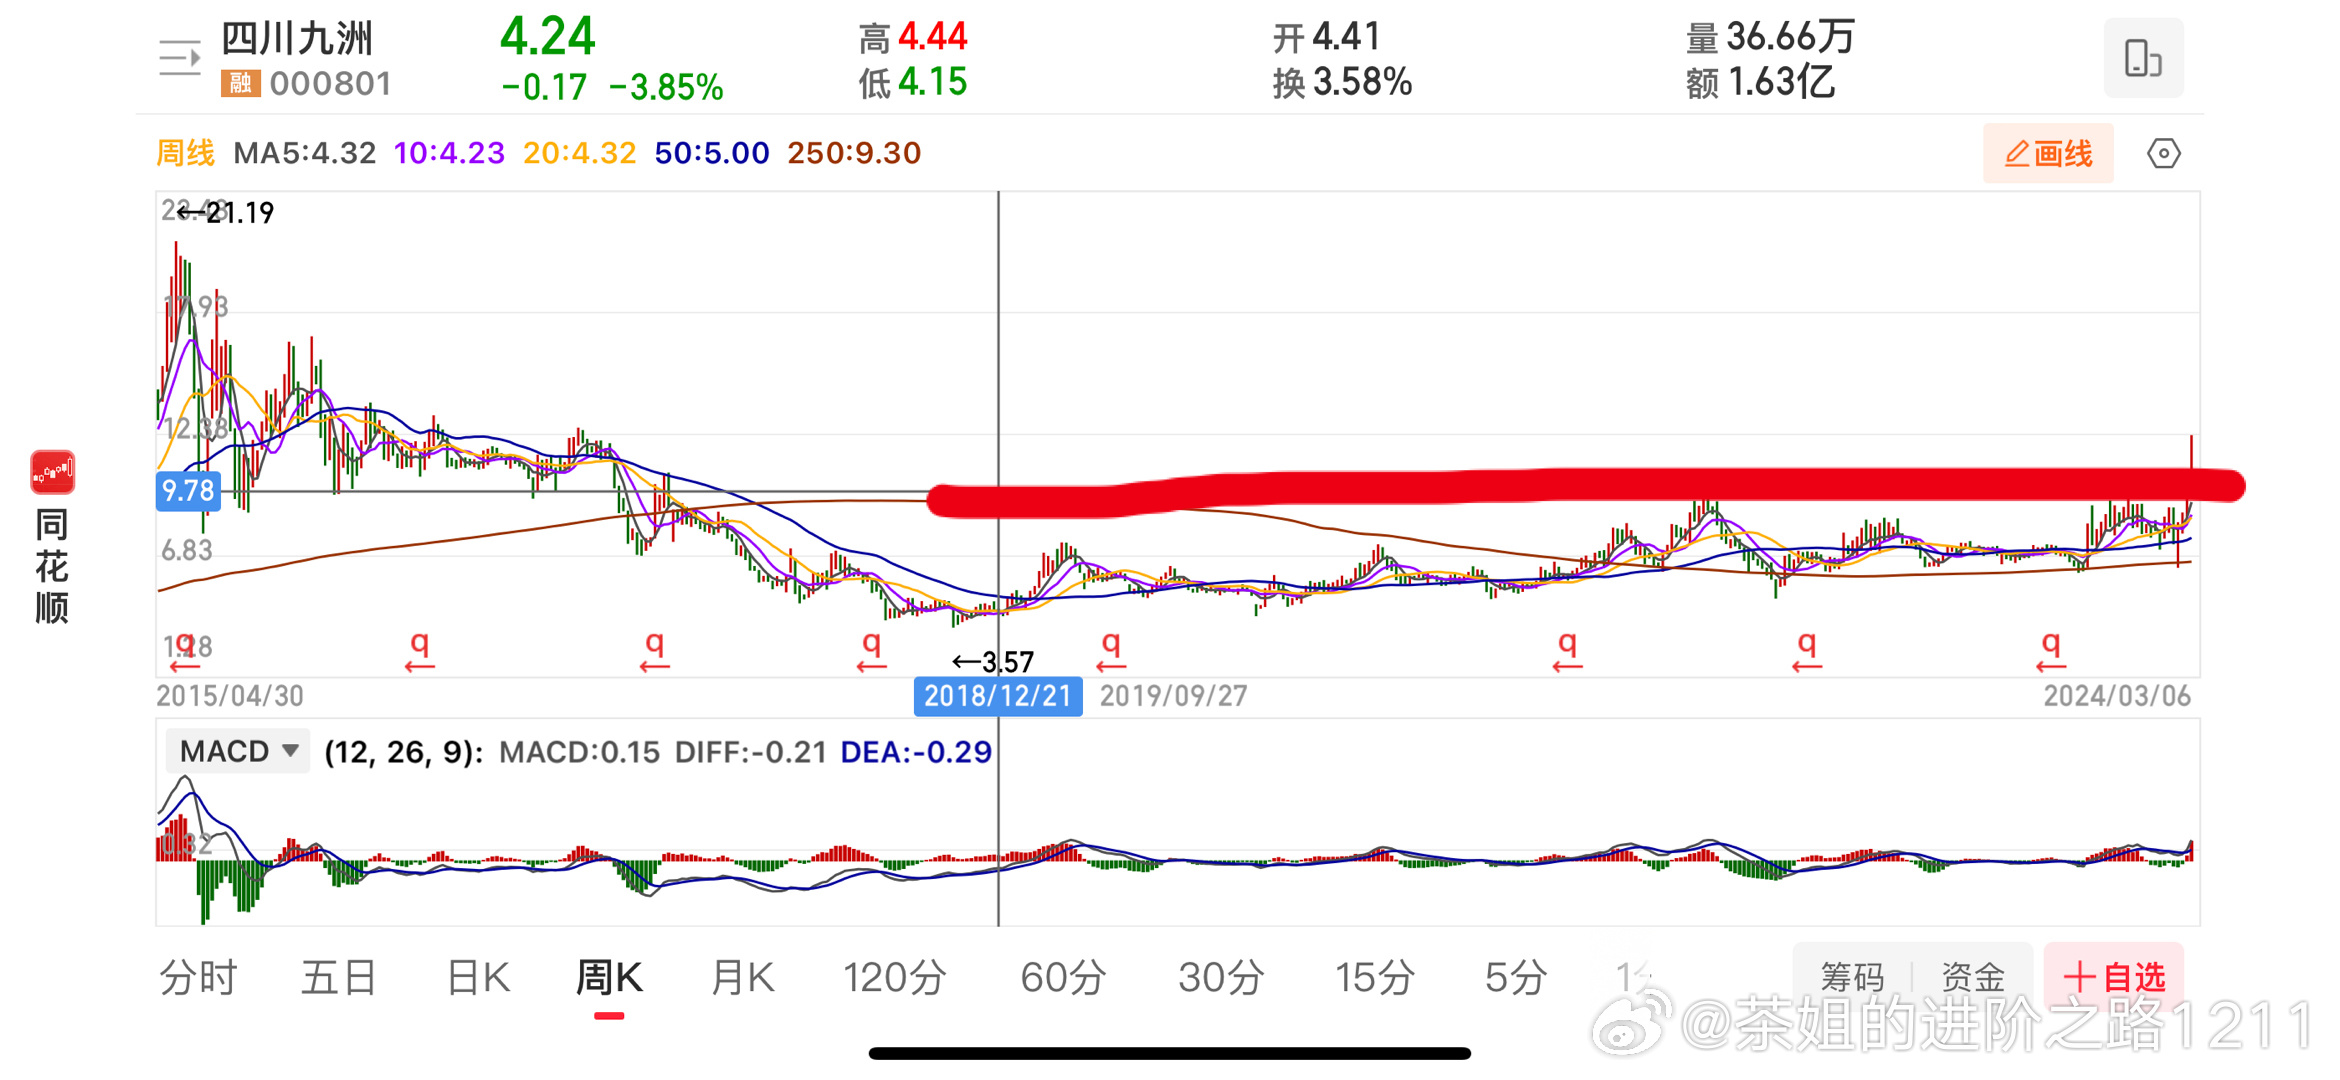
Task: Tap the brown 250:9.30 MA value
Action: pos(854,153)
